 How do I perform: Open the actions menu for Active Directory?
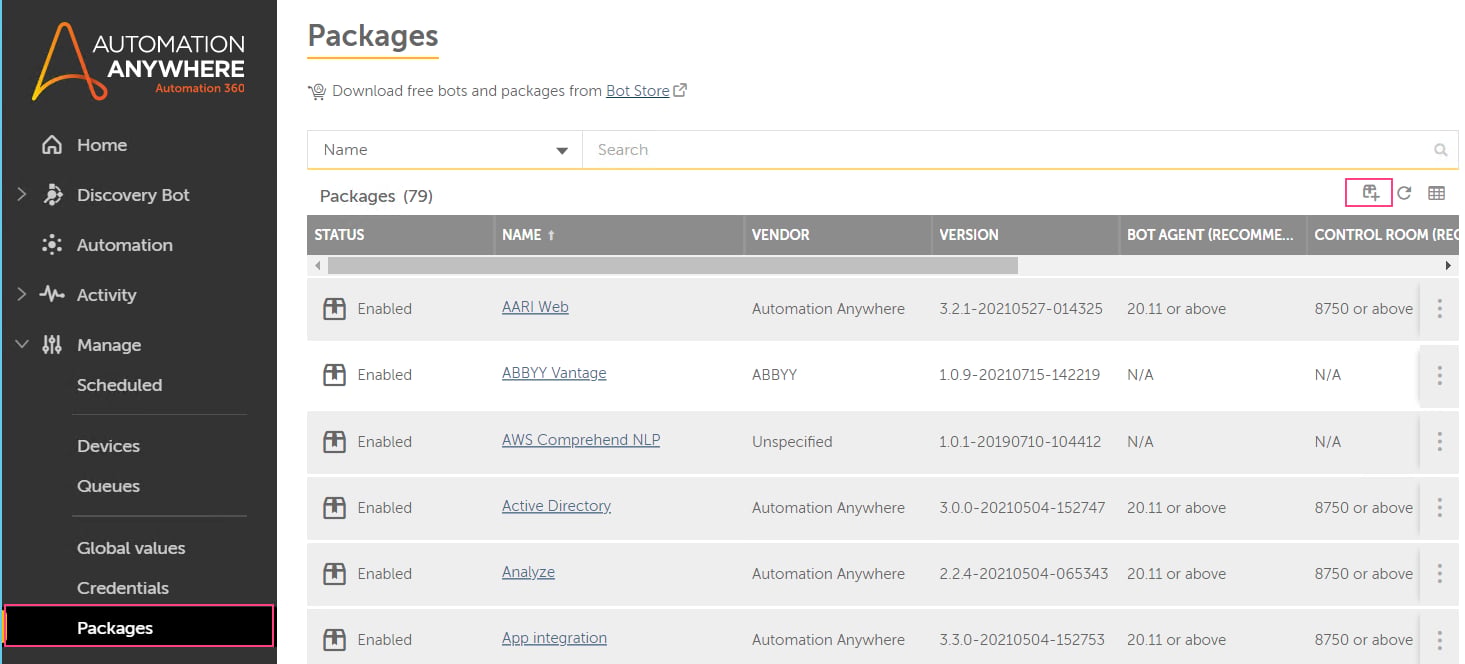point(1440,507)
